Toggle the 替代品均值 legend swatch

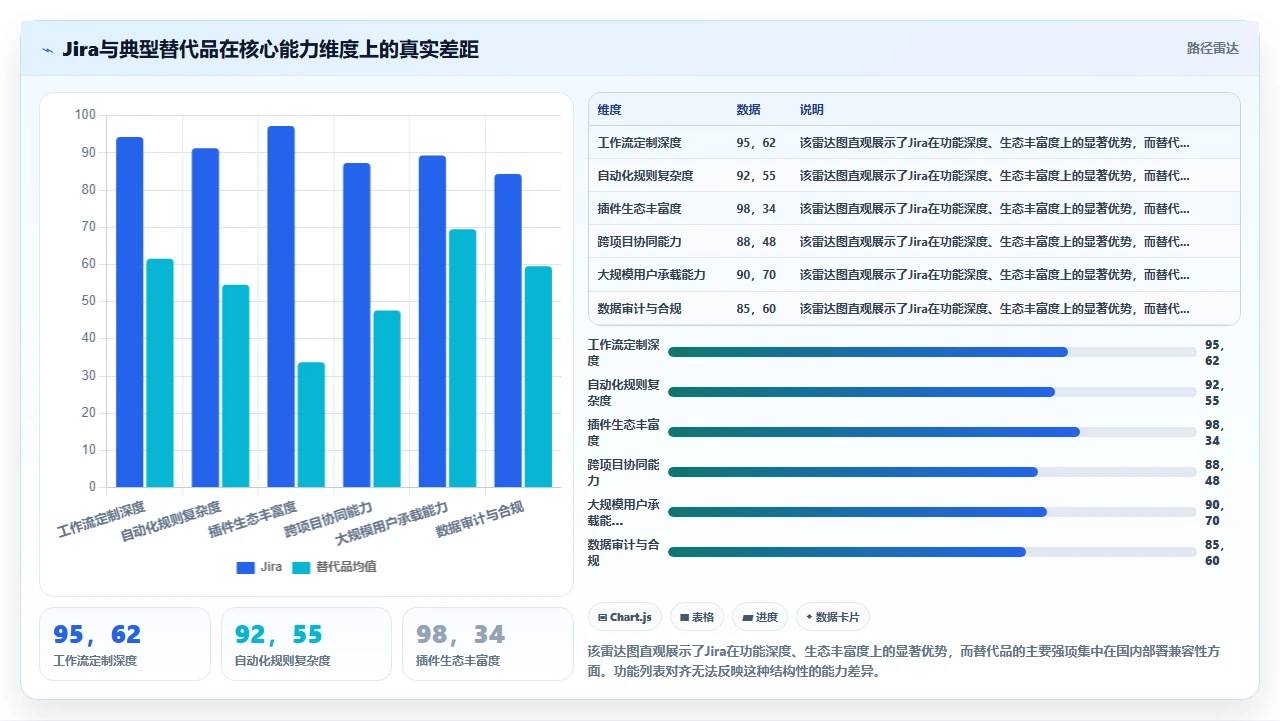click(302, 567)
